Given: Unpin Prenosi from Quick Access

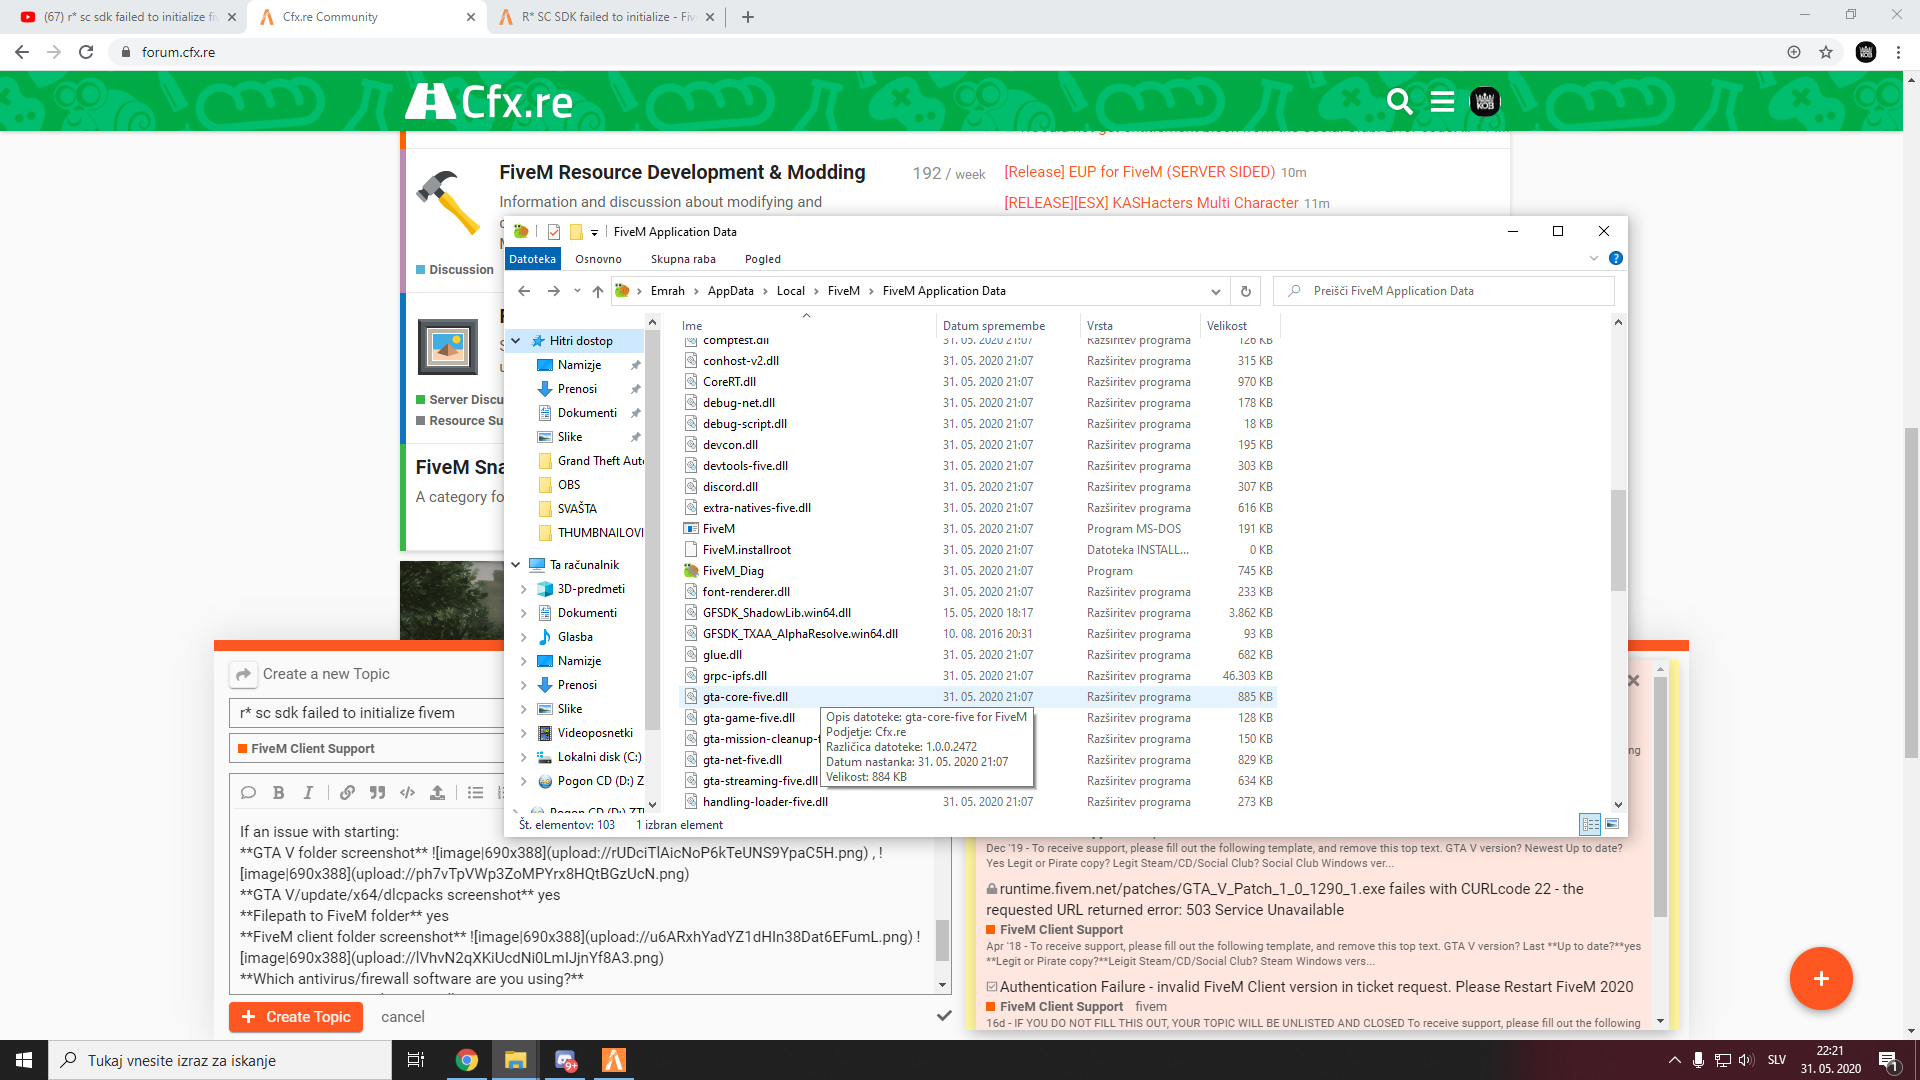Looking at the screenshot, I should tap(635, 388).
